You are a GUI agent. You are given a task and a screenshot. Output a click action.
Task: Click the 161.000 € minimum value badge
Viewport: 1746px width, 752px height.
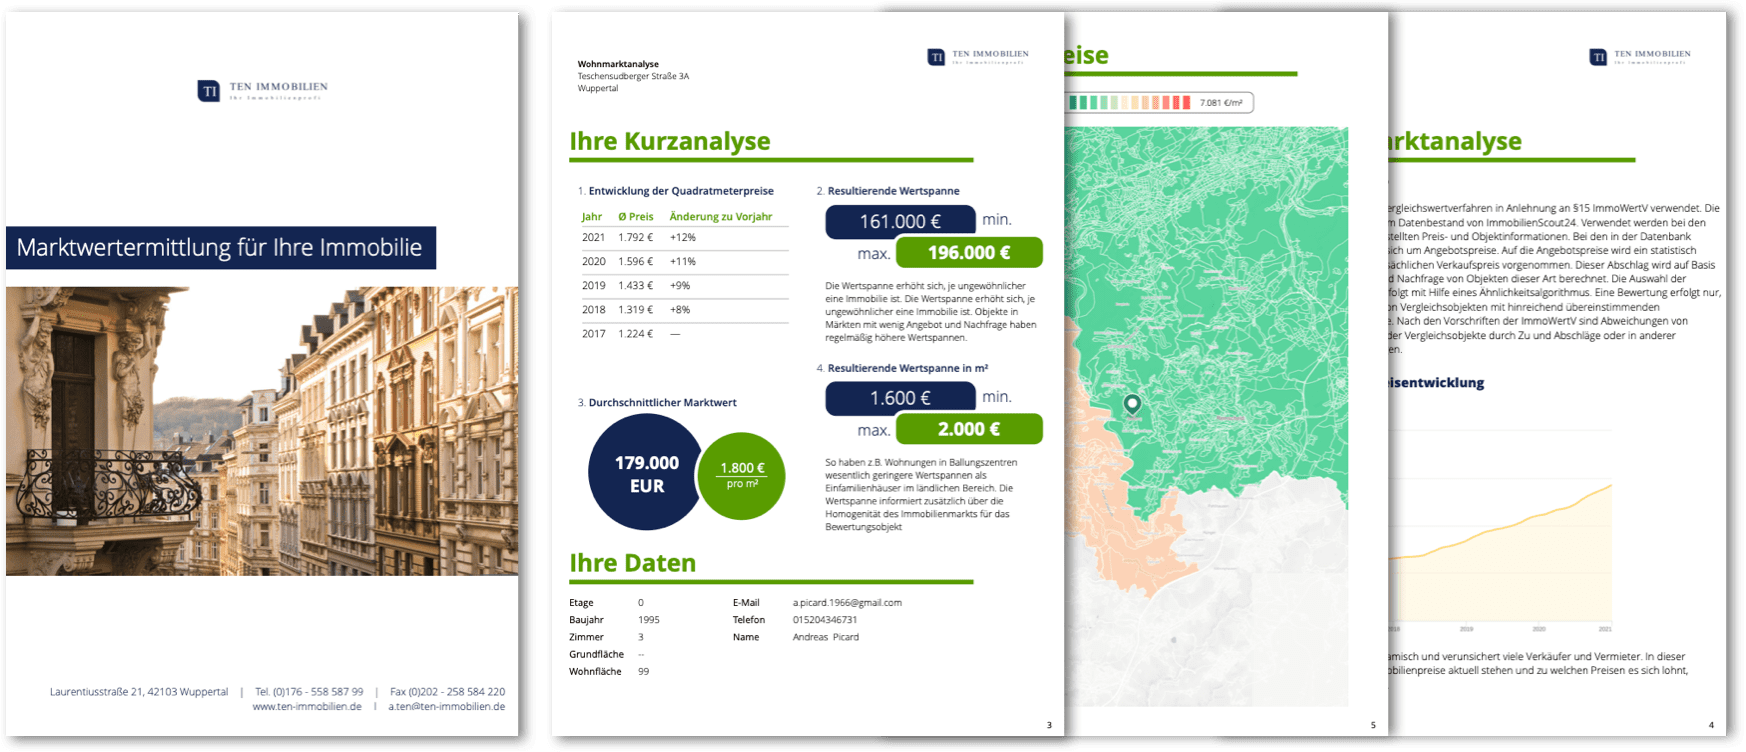coord(899,221)
